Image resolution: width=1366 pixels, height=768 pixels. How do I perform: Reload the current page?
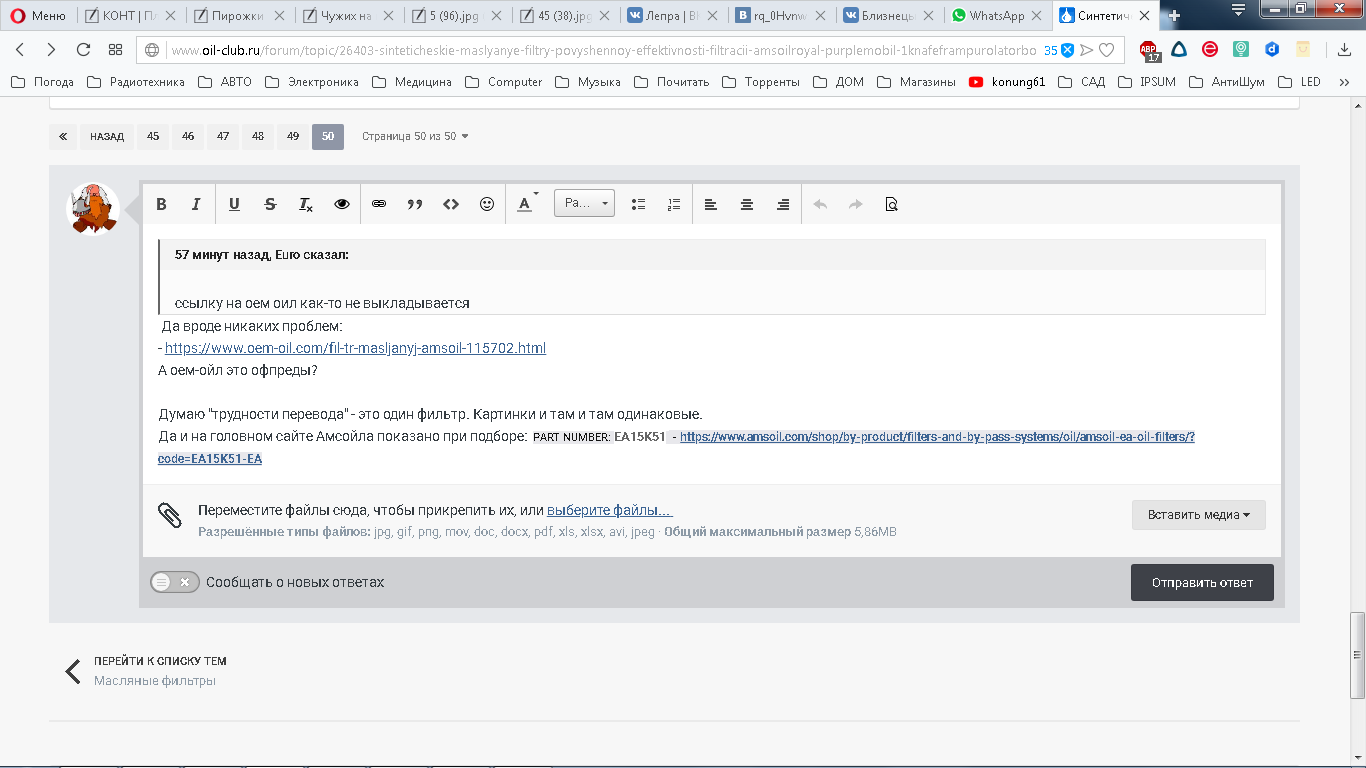pos(83,50)
